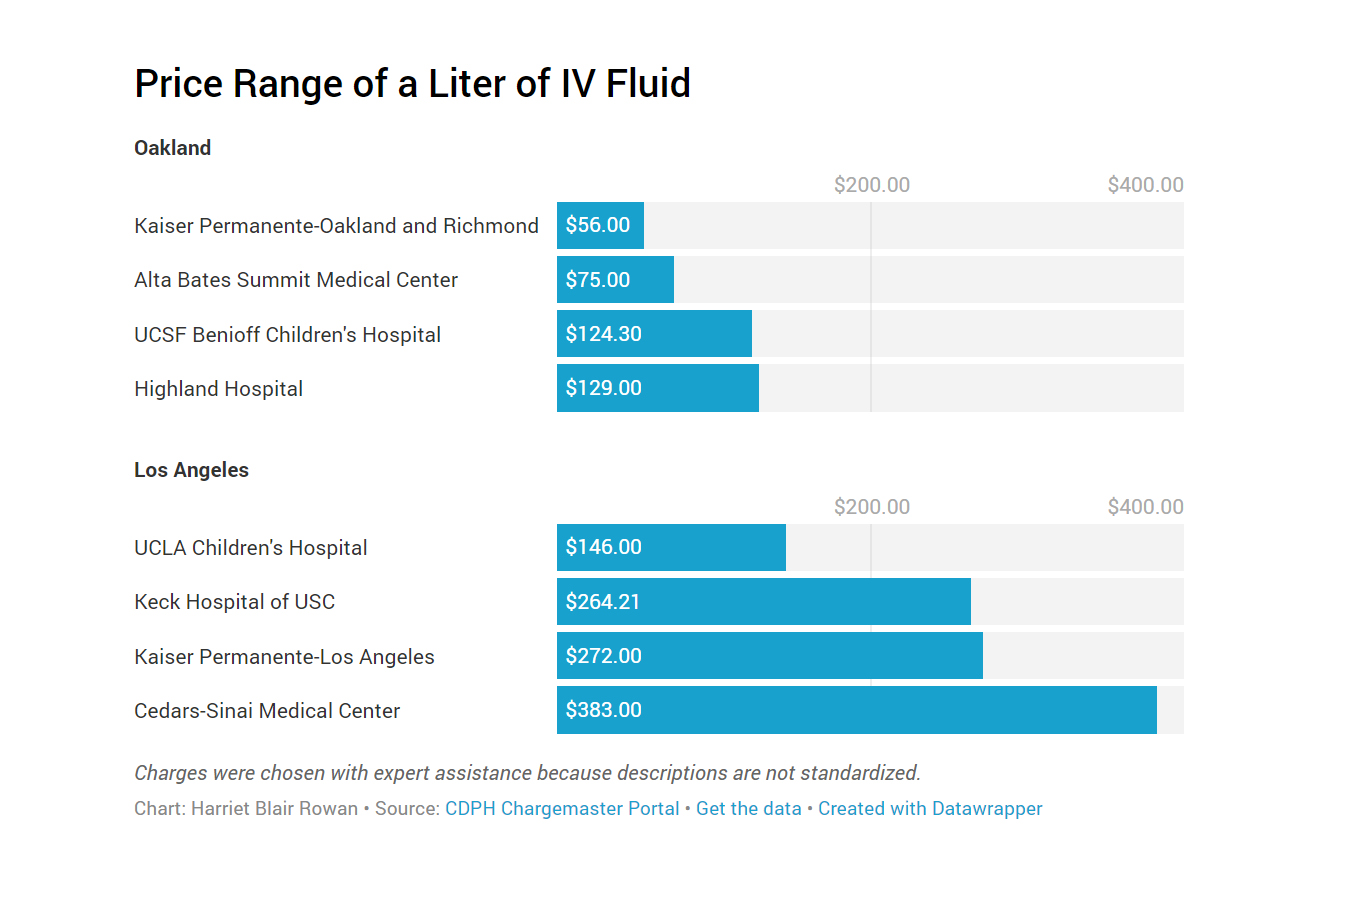Select the Cedars-Sinai $383.00 bar

tap(856, 710)
